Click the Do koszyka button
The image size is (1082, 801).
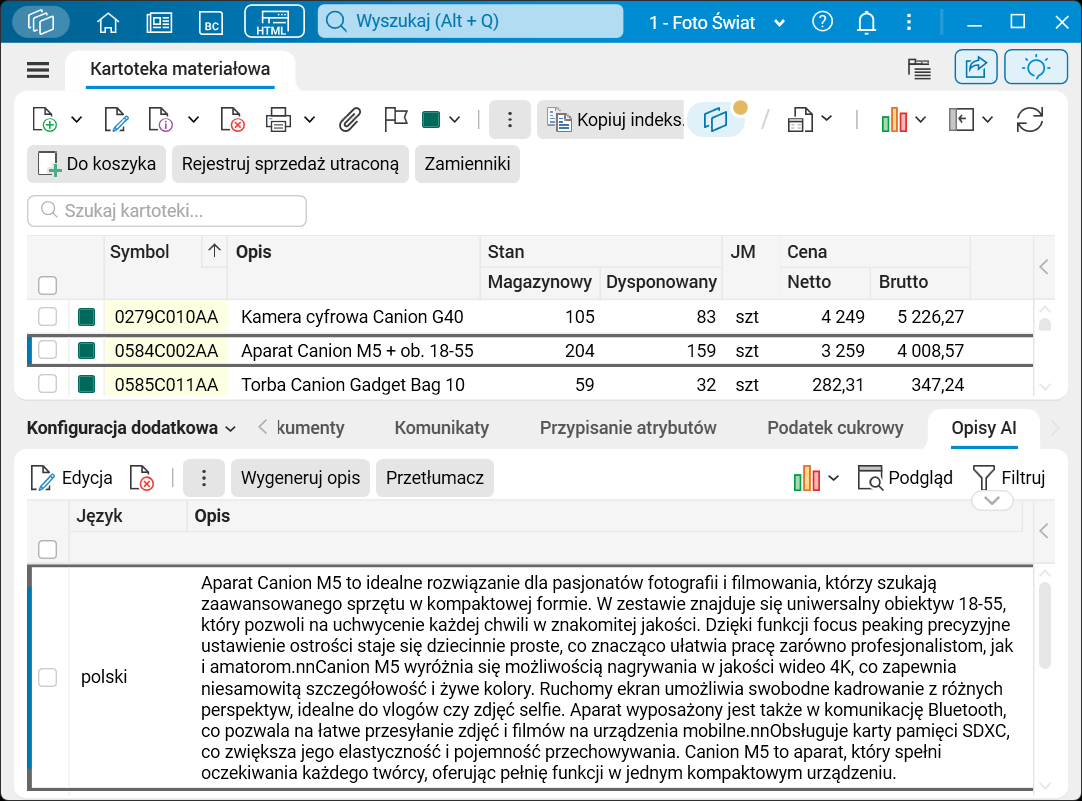coord(95,163)
